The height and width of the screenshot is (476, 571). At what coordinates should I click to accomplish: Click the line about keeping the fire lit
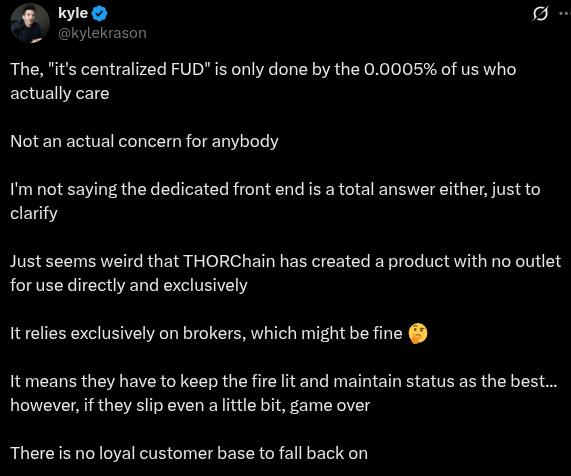pos(284,381)
